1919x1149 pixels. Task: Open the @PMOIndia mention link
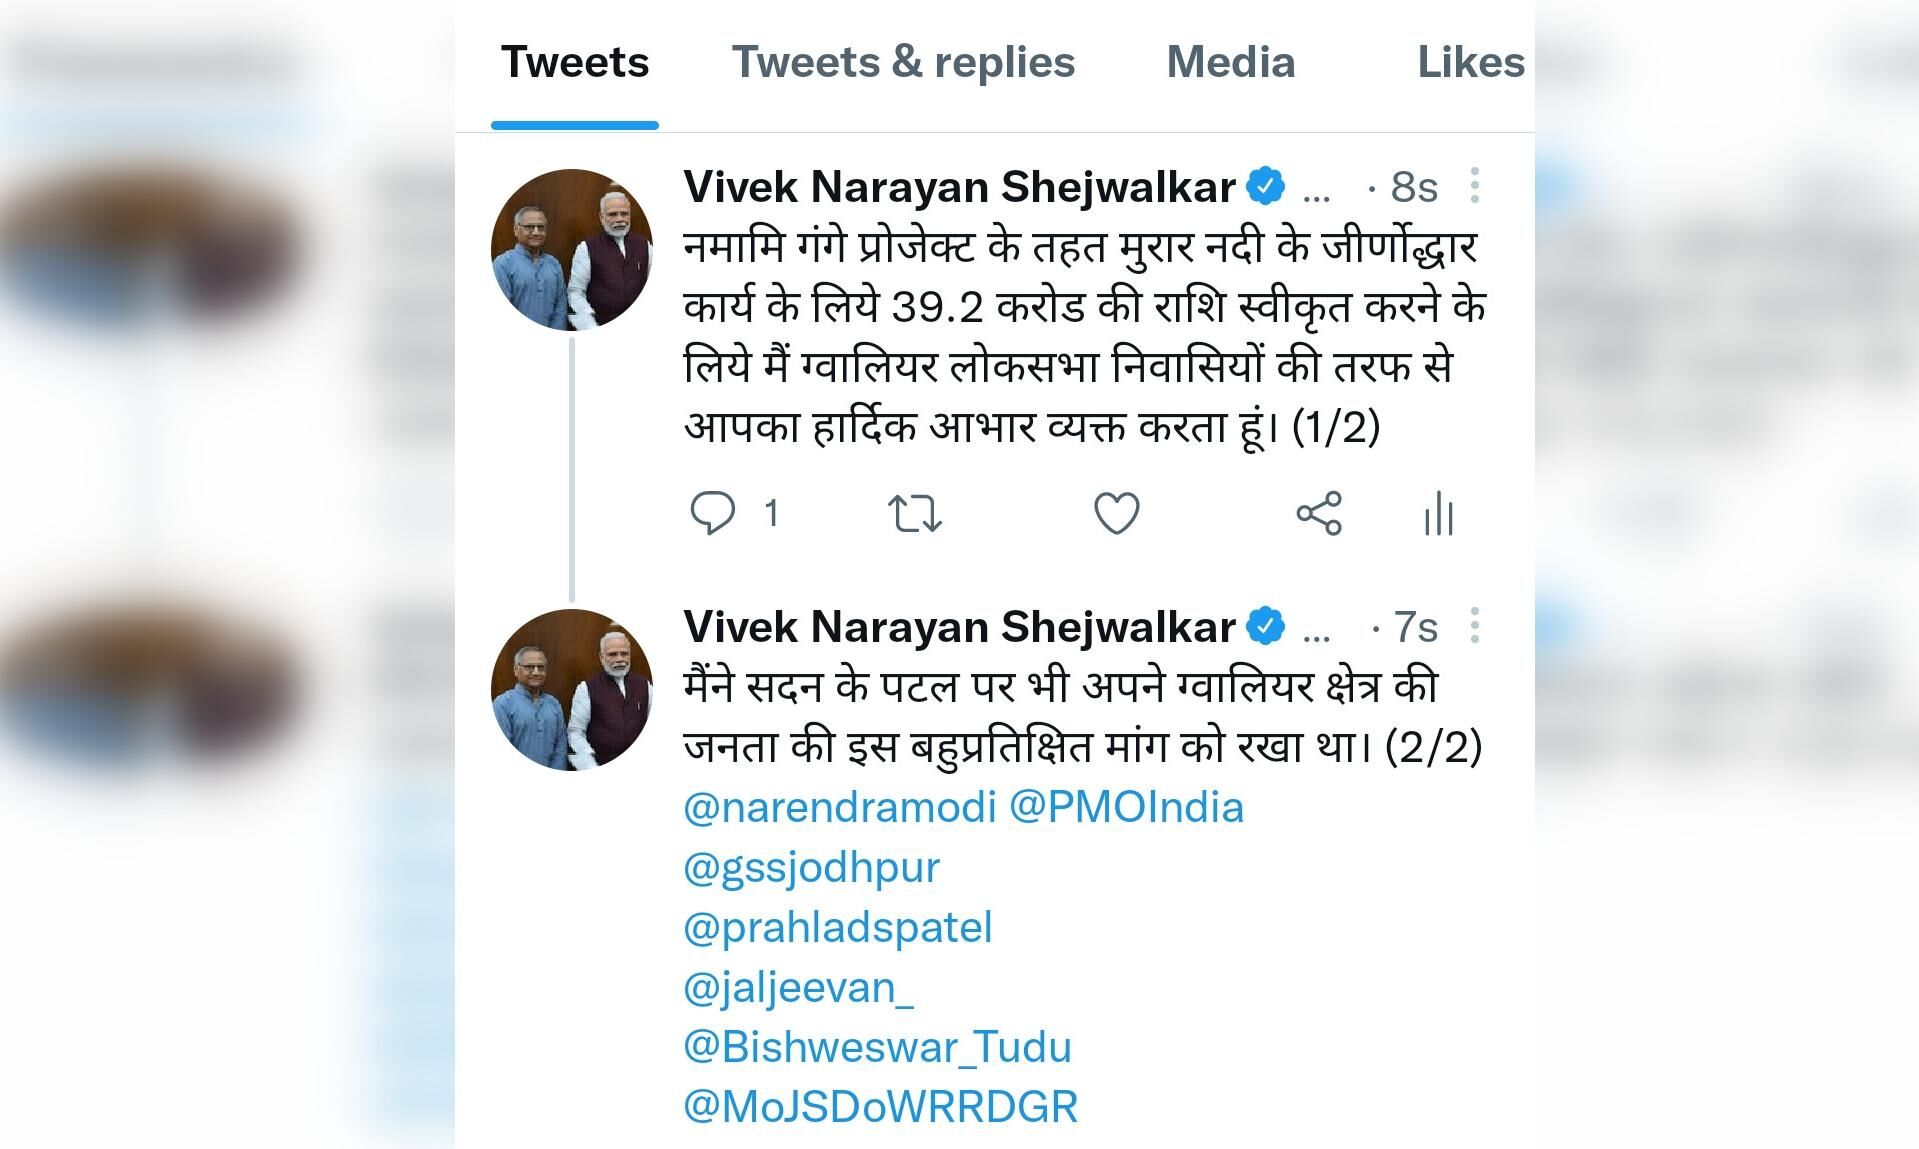click(x=1127, y=807)
